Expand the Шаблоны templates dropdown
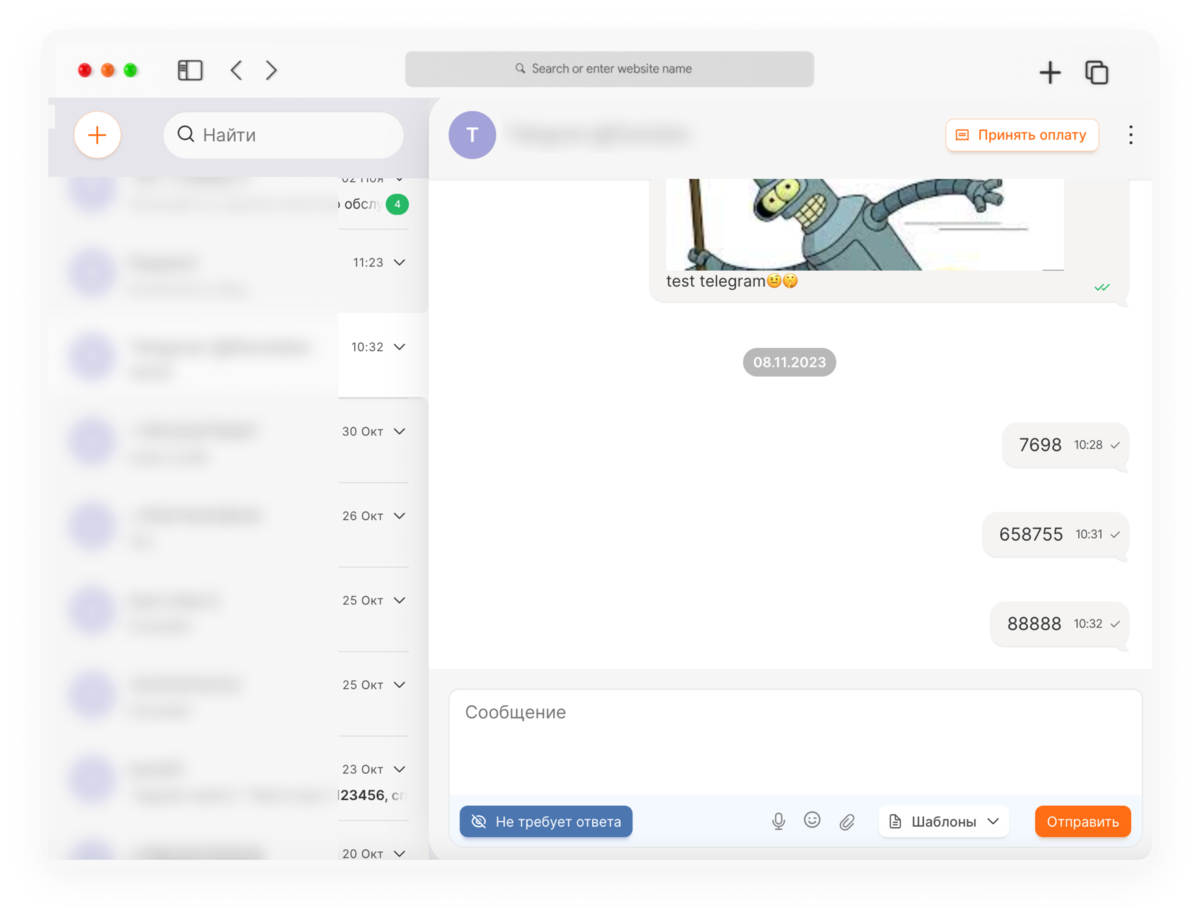Image resolution: width=1200 pixels, height=920 pixels. pyautogui.click(x=944, y=822)
